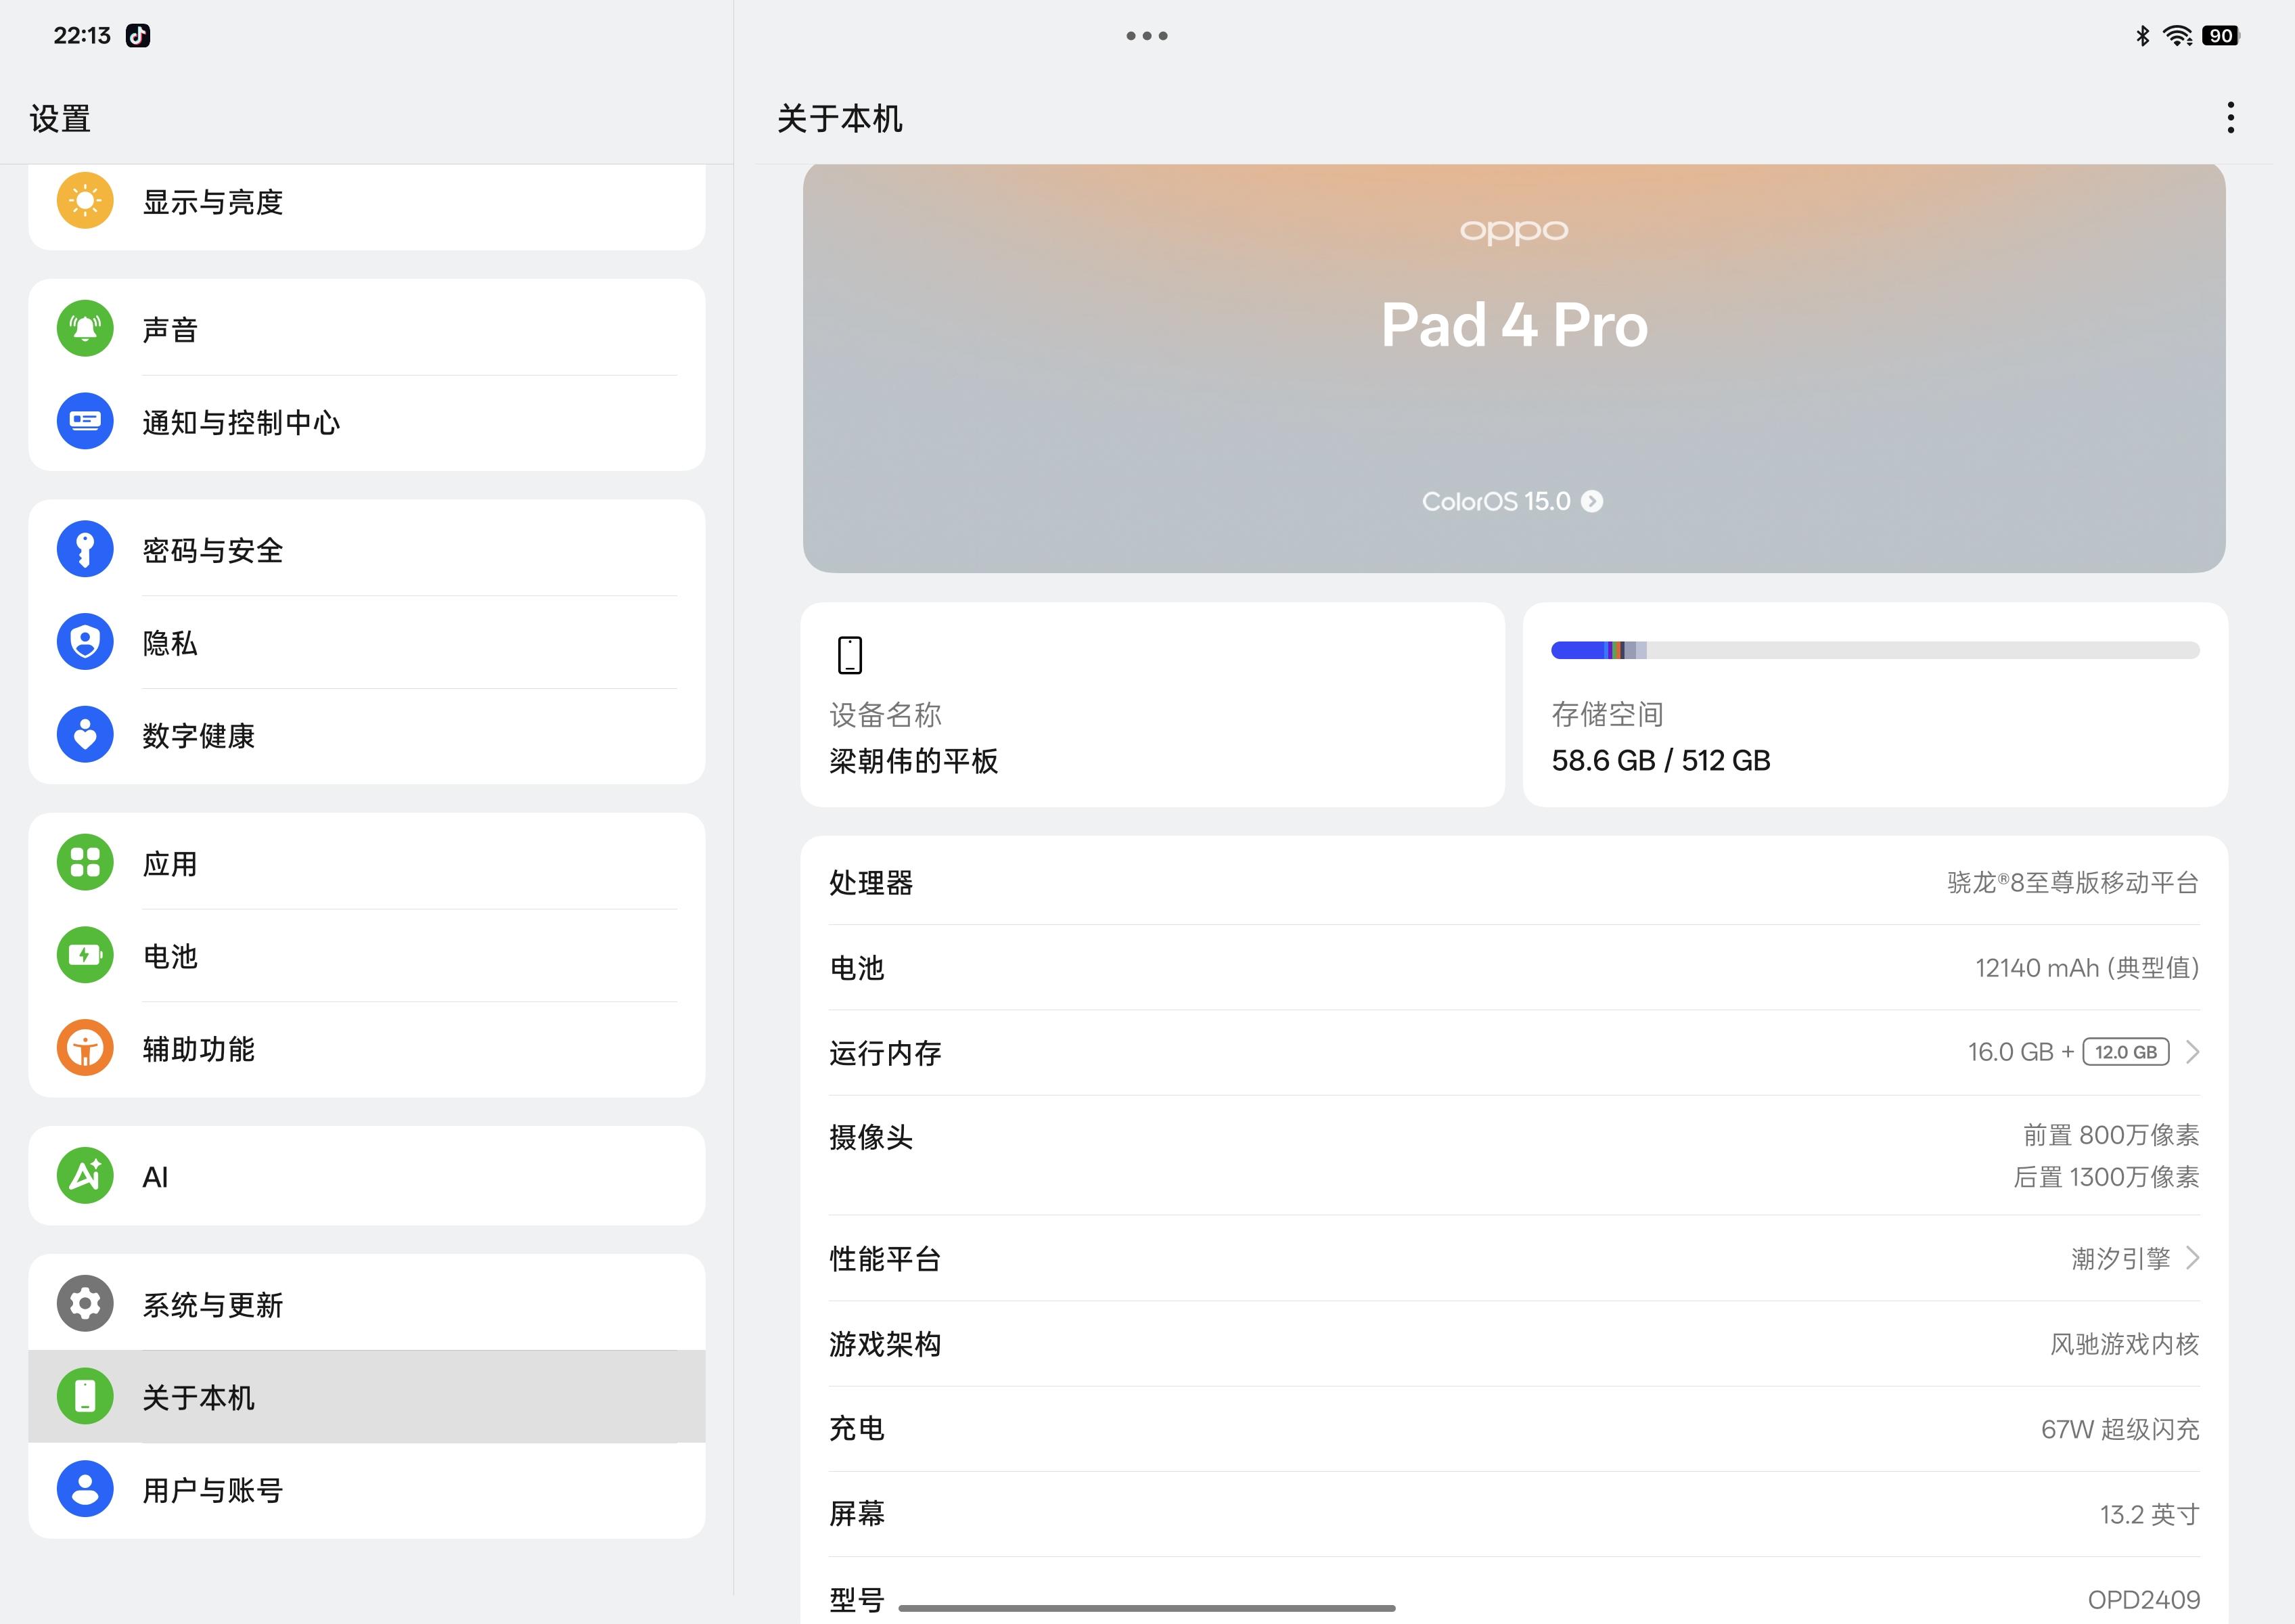
Task: Open the 设备名称 card 梁朝伟的平板
Action: 1152,704
